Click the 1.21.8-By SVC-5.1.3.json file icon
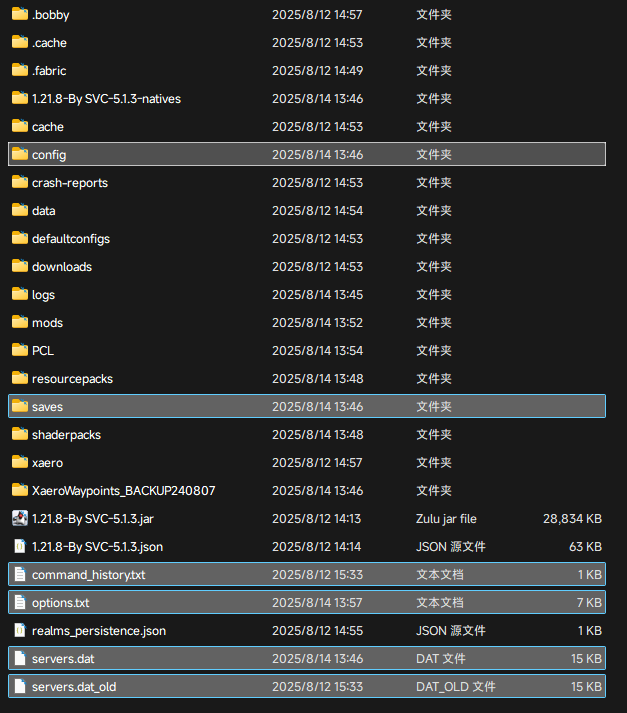Viewport: 627px width, 713px height. (20, 547)
